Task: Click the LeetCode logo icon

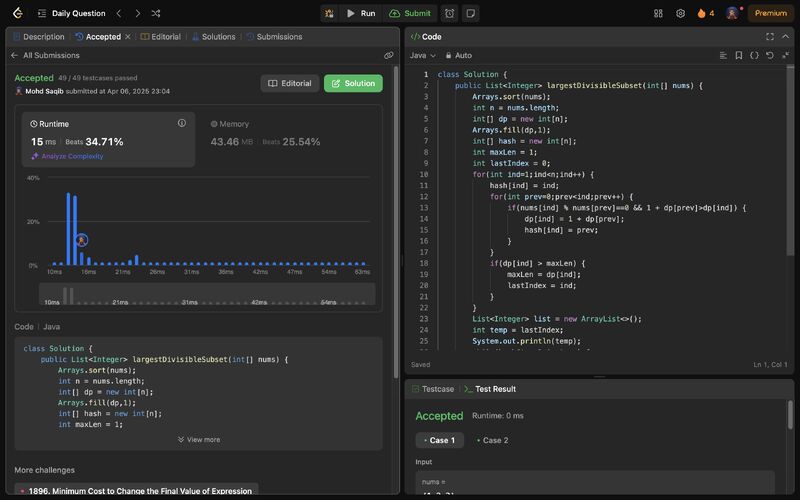Action: pos(18,13)
